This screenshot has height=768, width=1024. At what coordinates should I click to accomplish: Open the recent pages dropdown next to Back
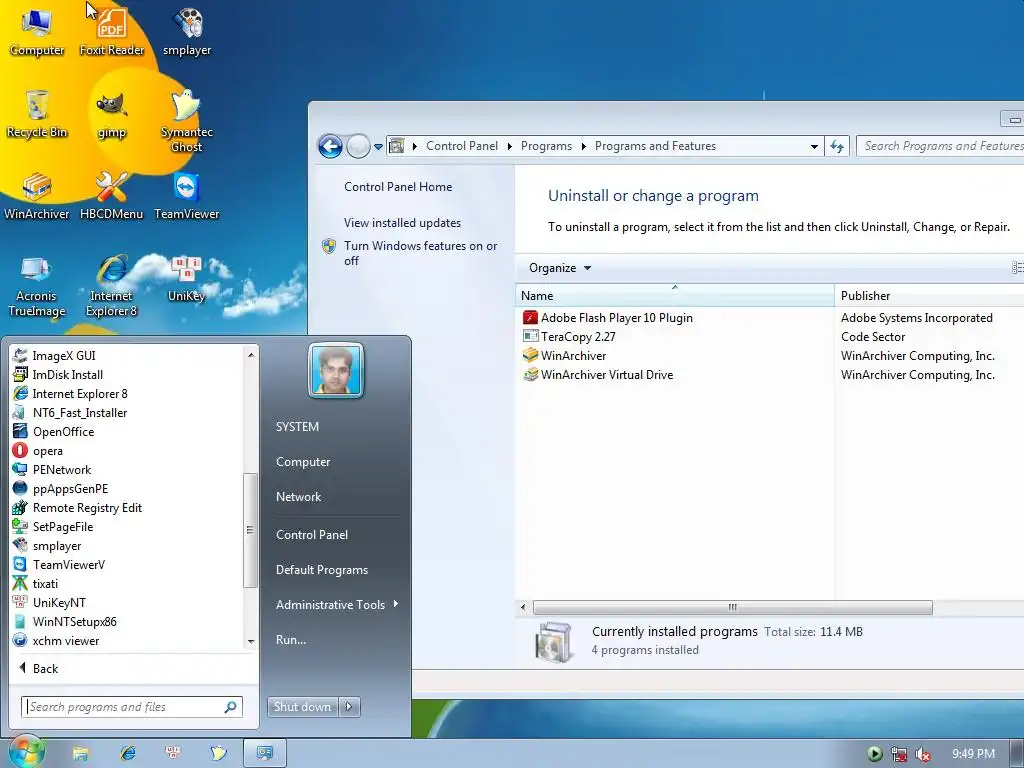378,147
